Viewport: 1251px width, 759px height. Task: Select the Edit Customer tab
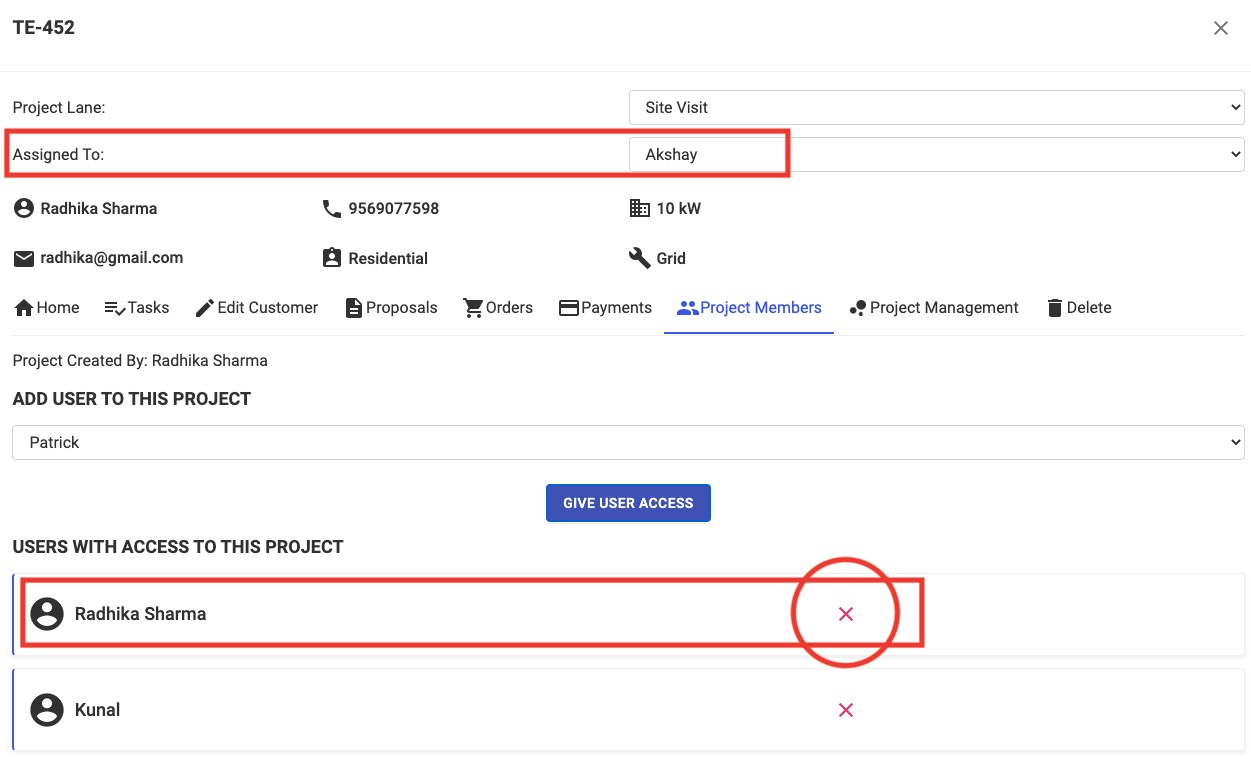click(256, 308)
